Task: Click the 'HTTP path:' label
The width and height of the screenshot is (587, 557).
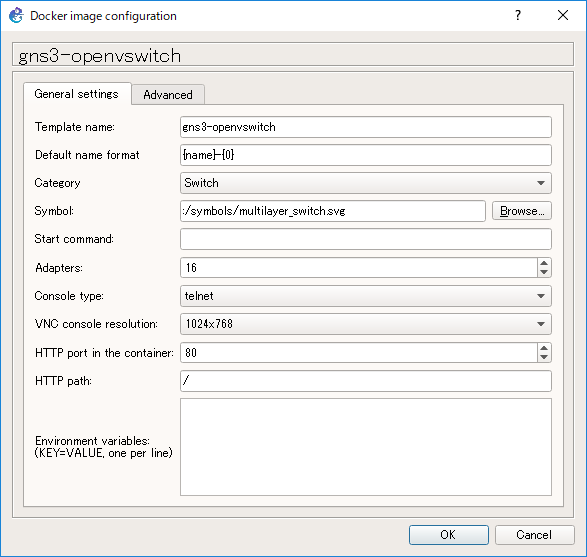Action: 63,381
